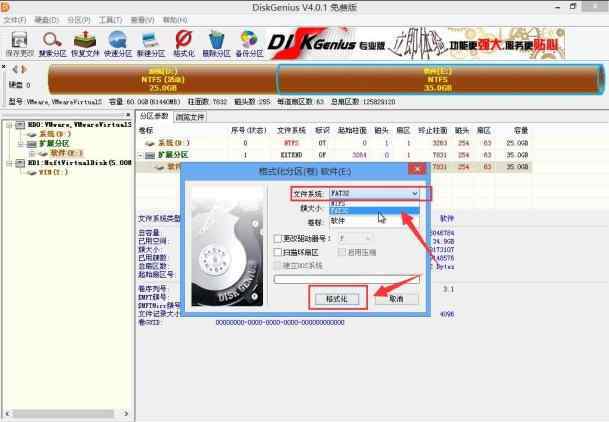The image size is (609, 422).
Task: Click the EXTEND file system cell
Action: (x=291, y=155)
